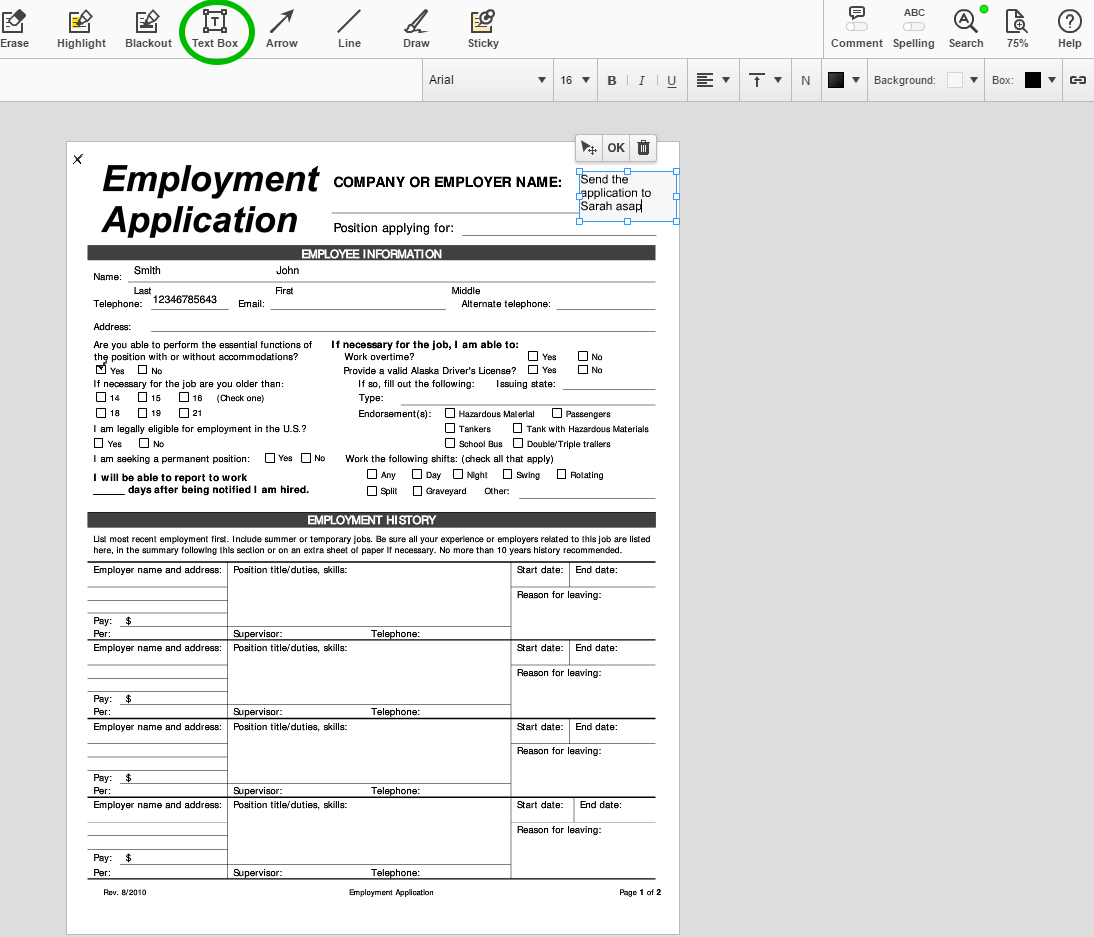Select the Arrow tool
Screen dimensions: 1094x937
[282, 29]
